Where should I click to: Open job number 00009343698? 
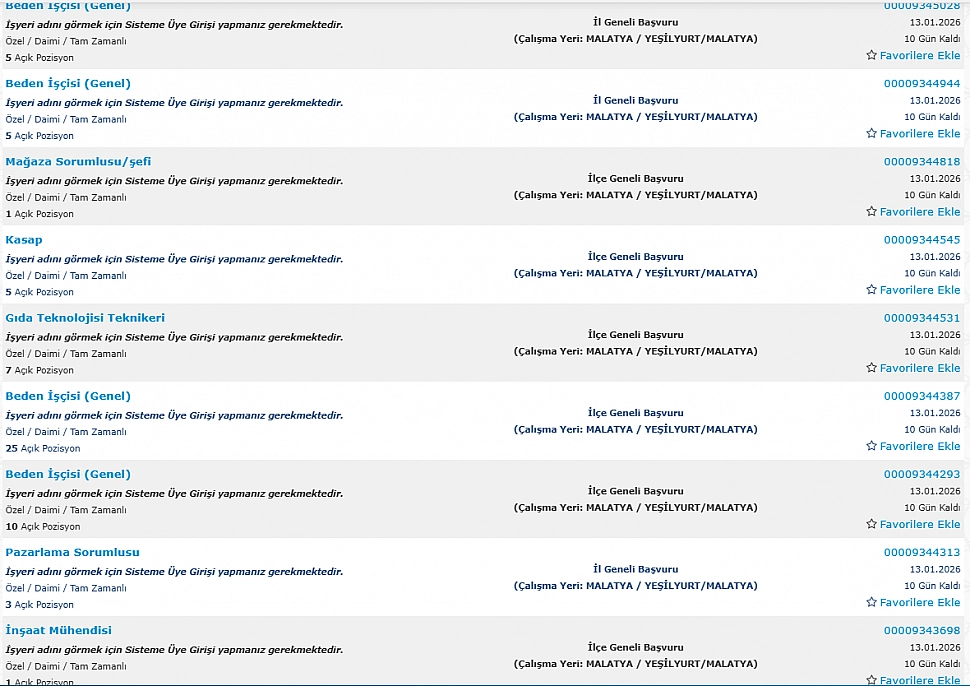921,630
